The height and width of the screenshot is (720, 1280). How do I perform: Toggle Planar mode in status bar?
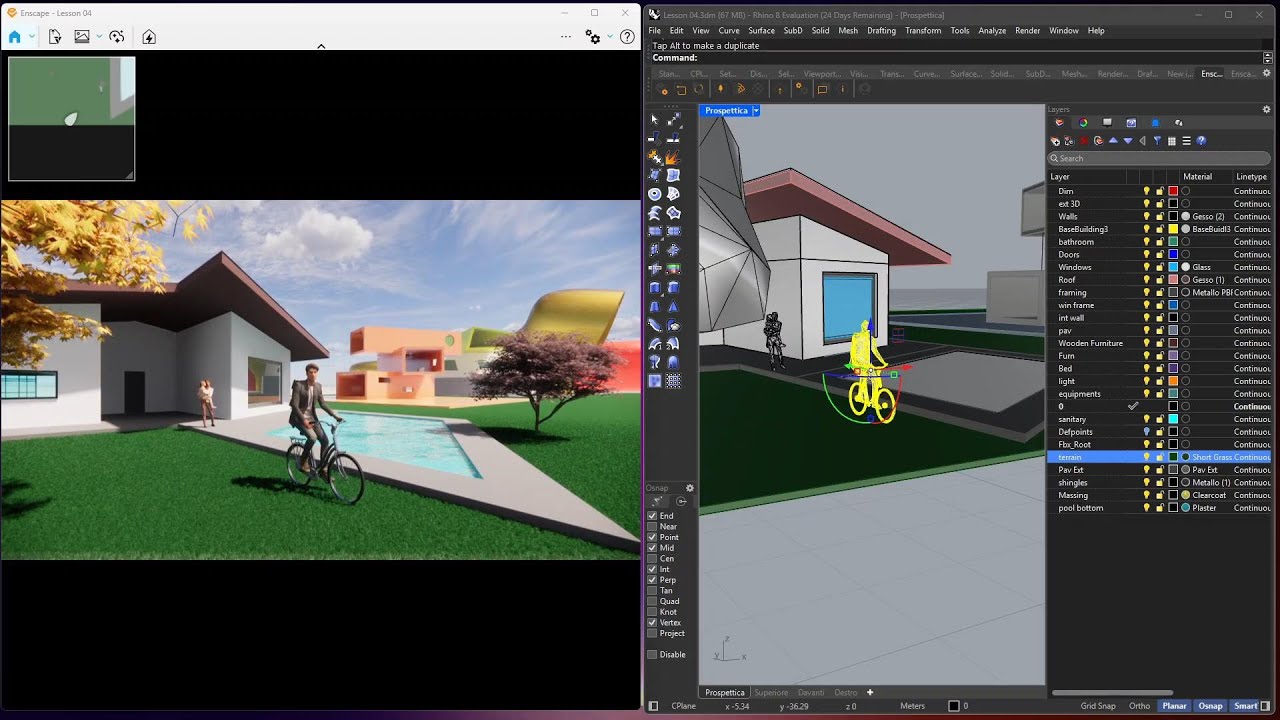click(1174, 706)
